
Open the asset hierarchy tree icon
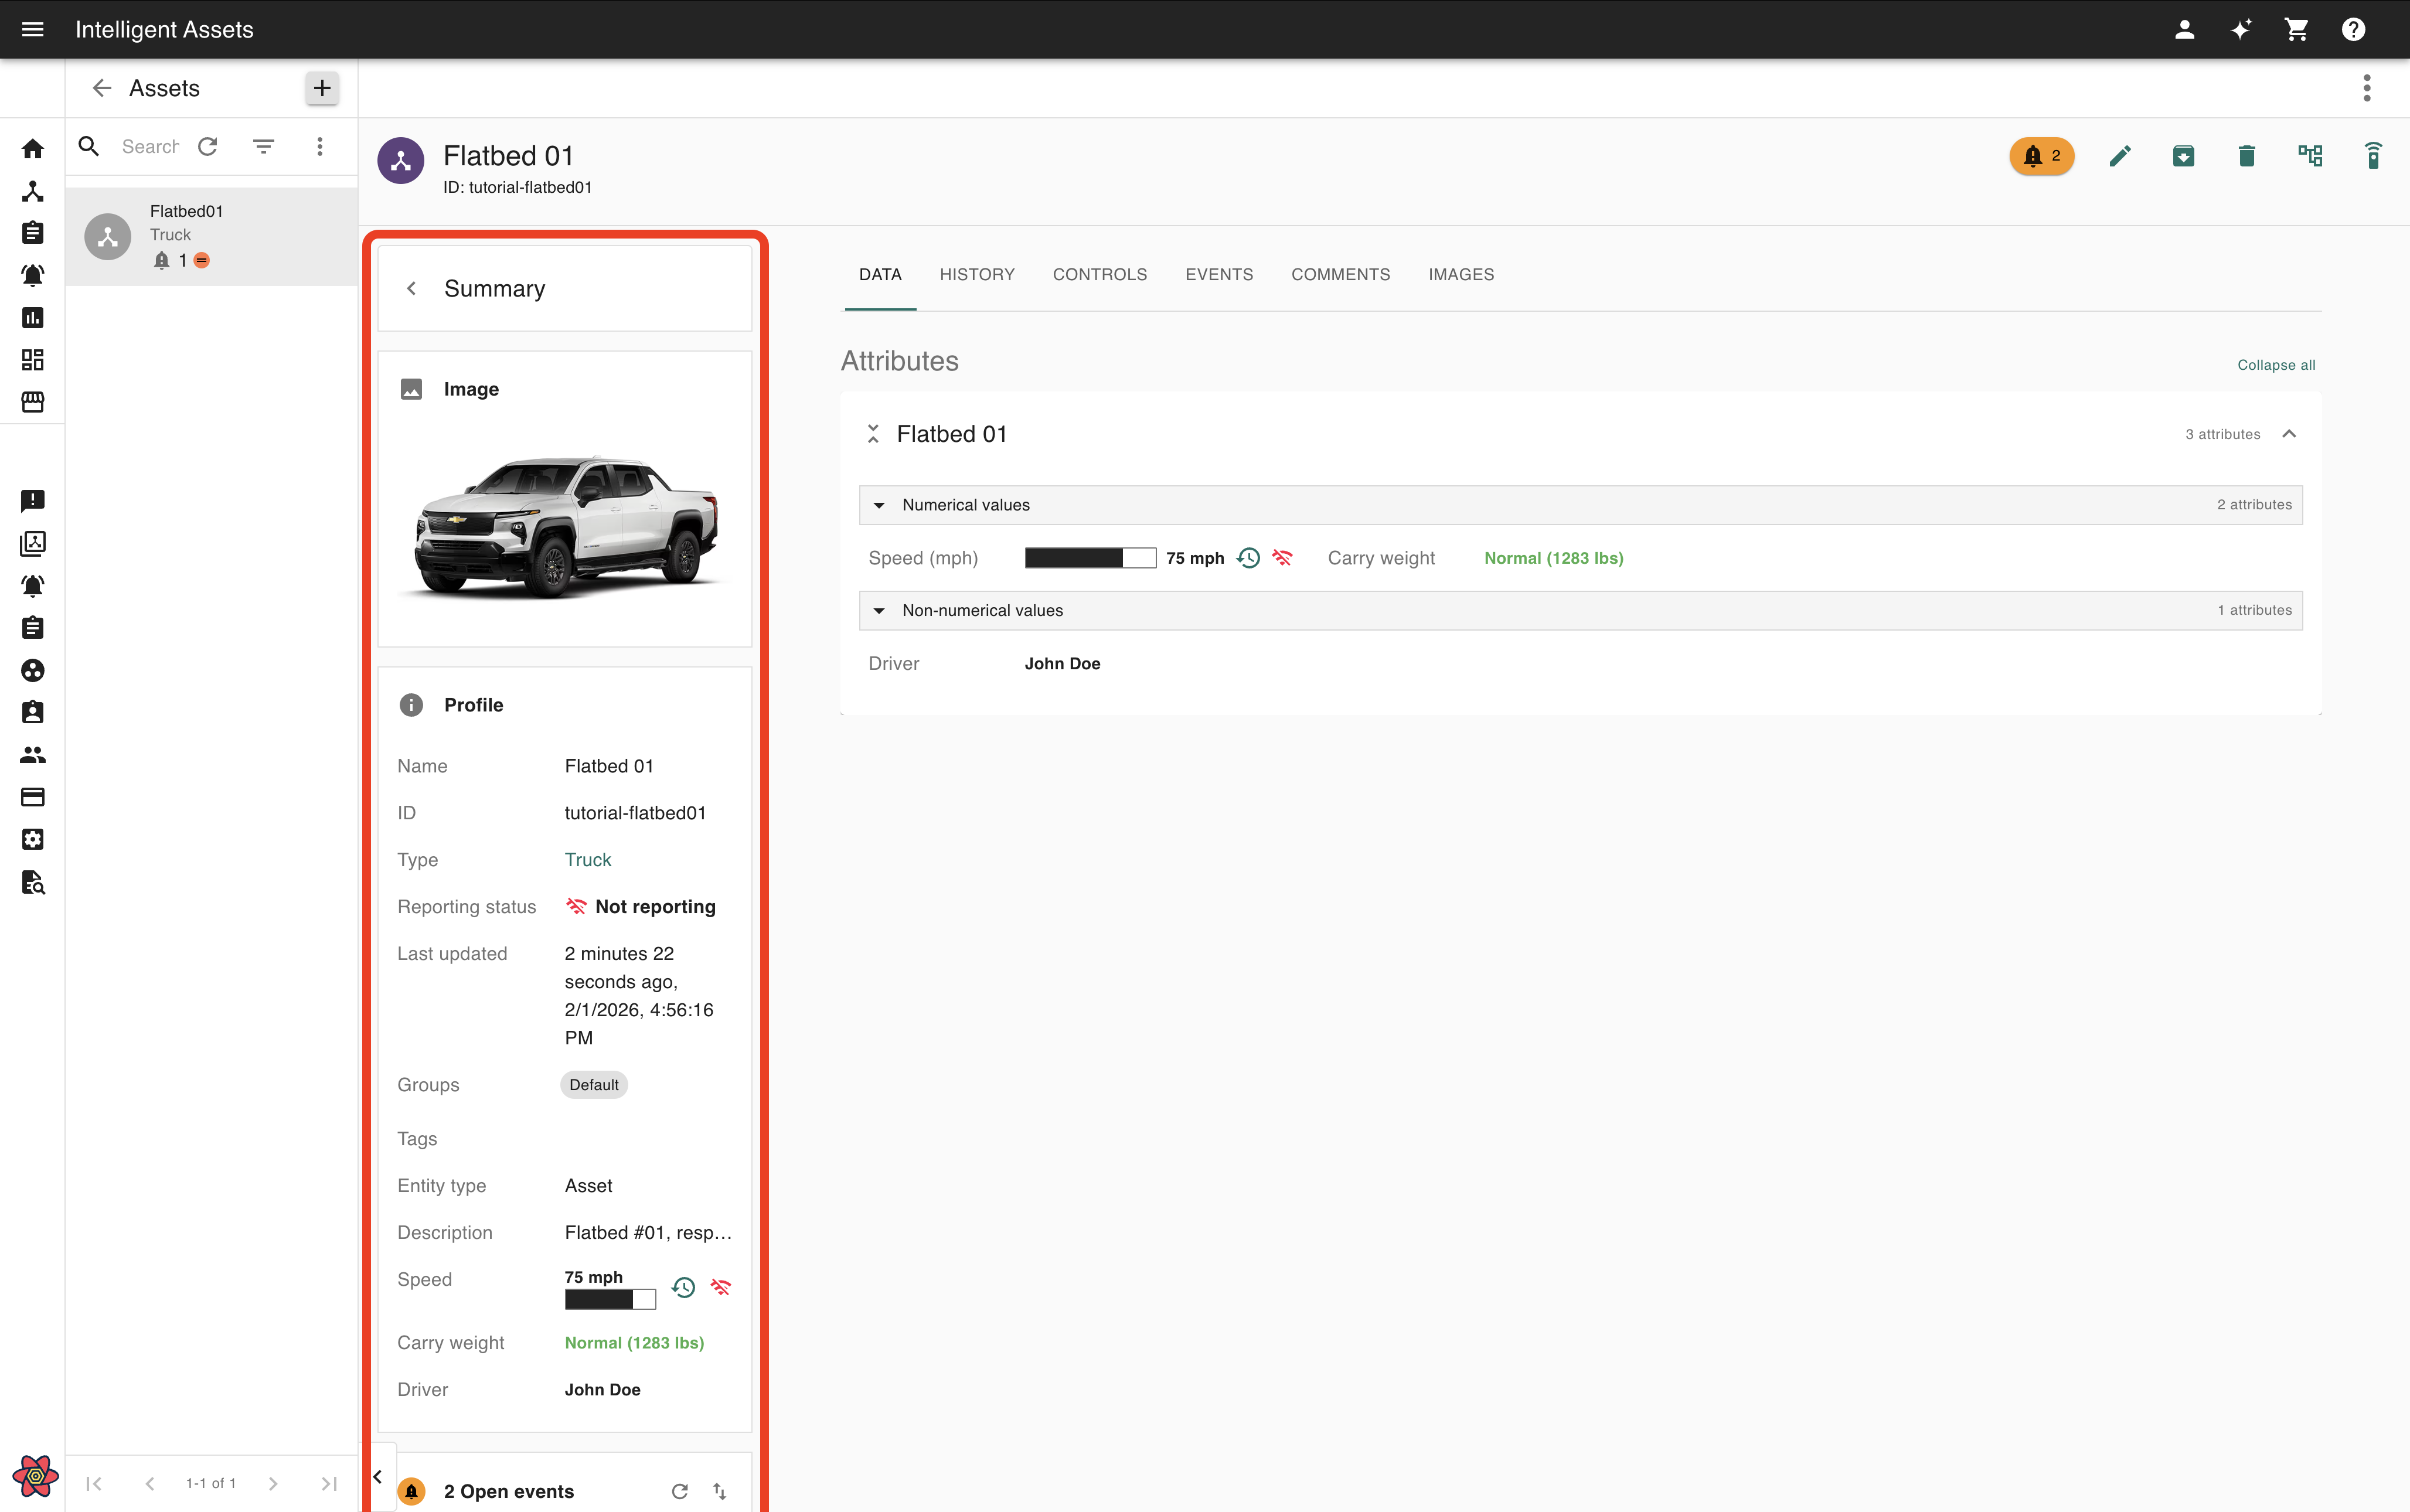pos(2309,156)
